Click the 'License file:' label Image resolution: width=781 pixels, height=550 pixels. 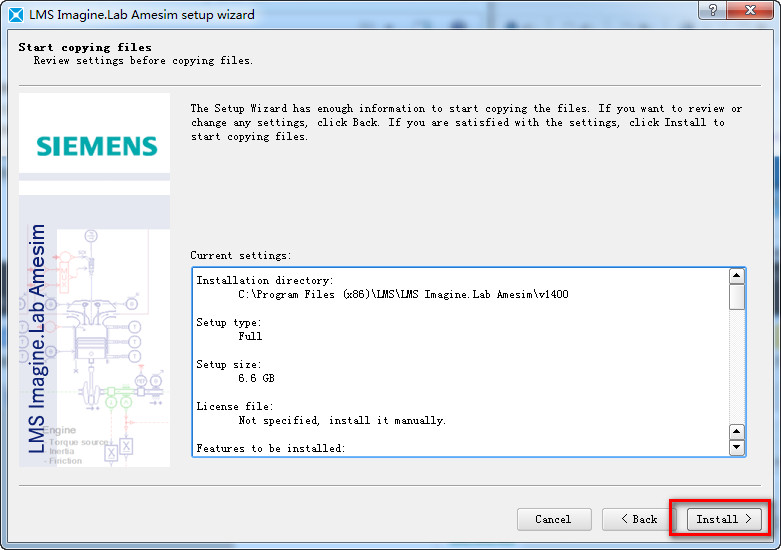click(235, 407)
